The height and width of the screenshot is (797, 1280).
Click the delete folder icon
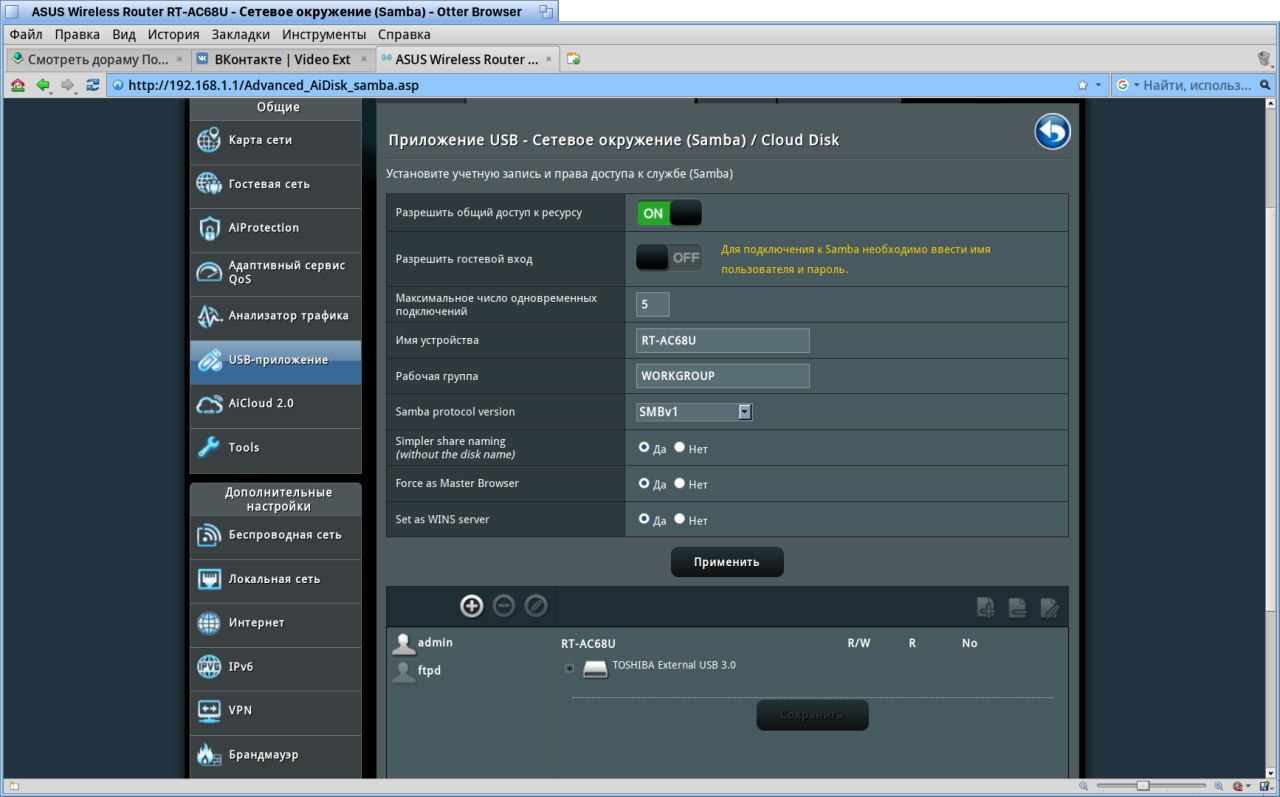pos(1018,607)
